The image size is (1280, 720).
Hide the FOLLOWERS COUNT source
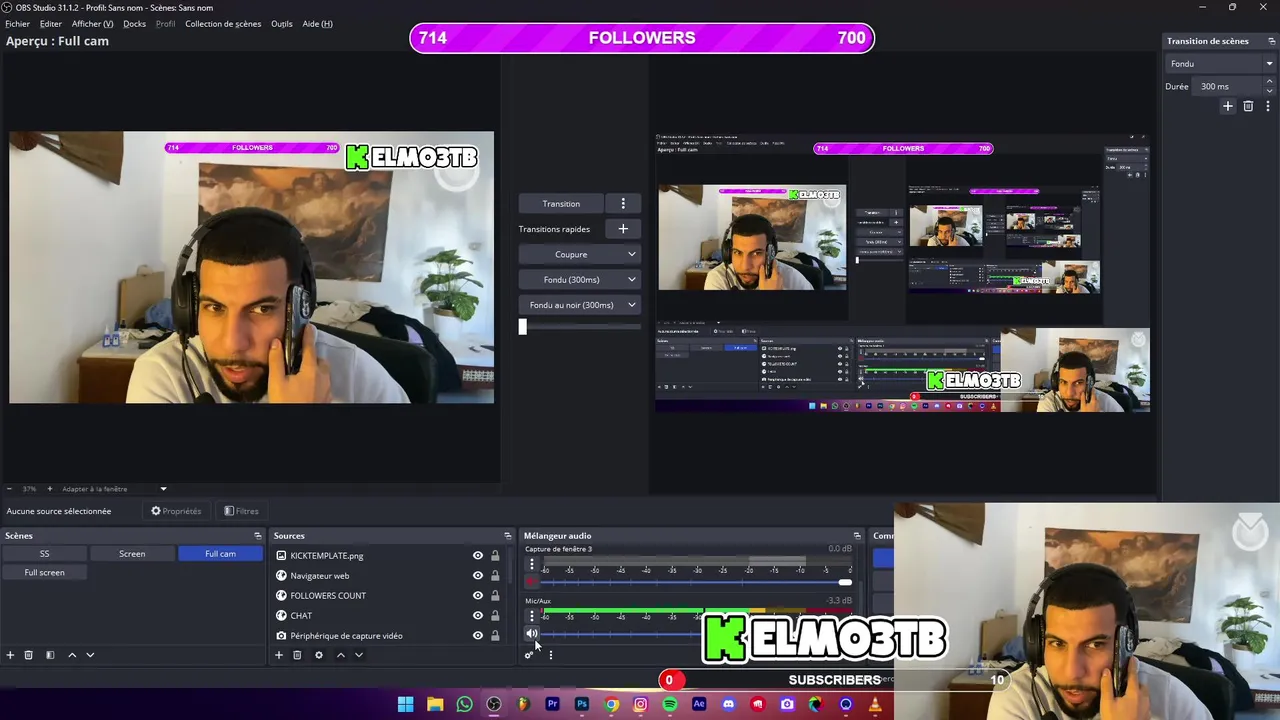(x=477, y=596)
